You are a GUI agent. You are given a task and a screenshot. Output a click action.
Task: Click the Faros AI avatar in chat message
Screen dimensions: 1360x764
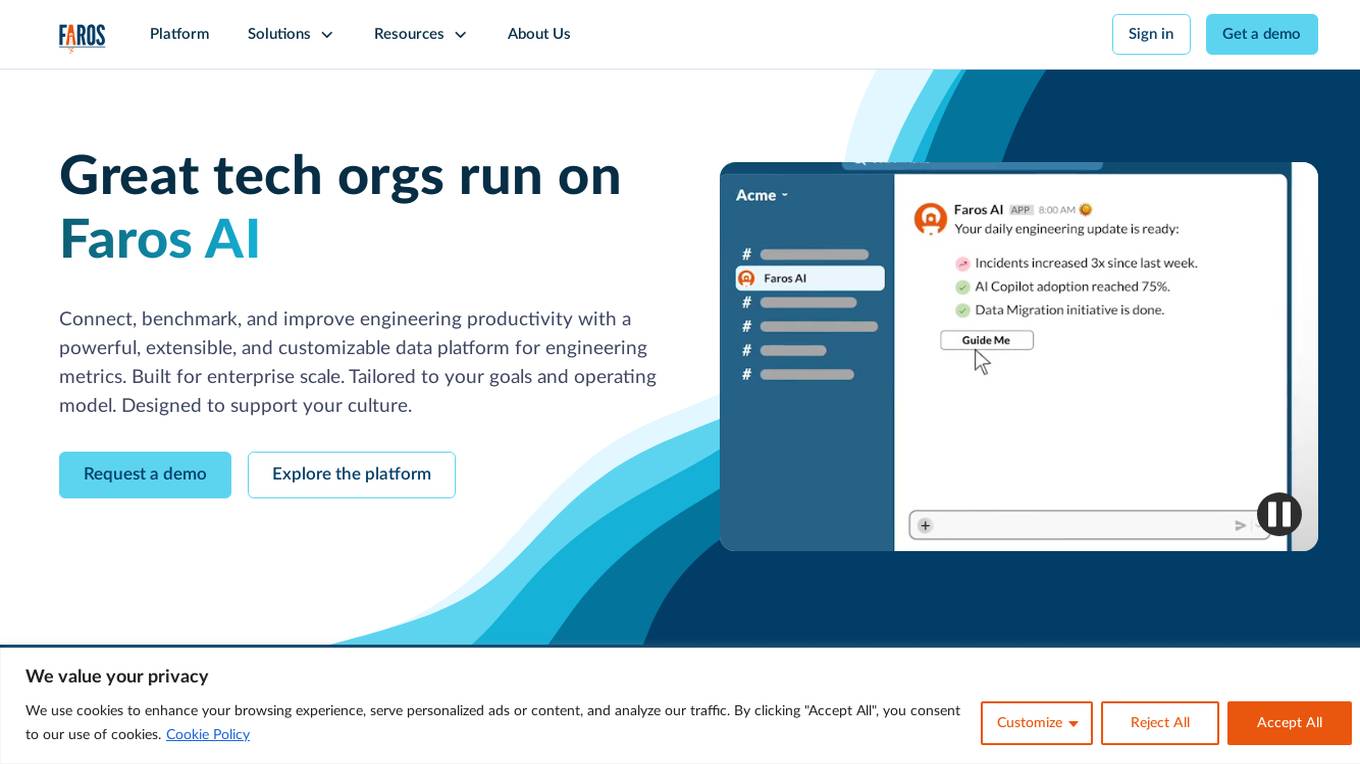[930, 218]
